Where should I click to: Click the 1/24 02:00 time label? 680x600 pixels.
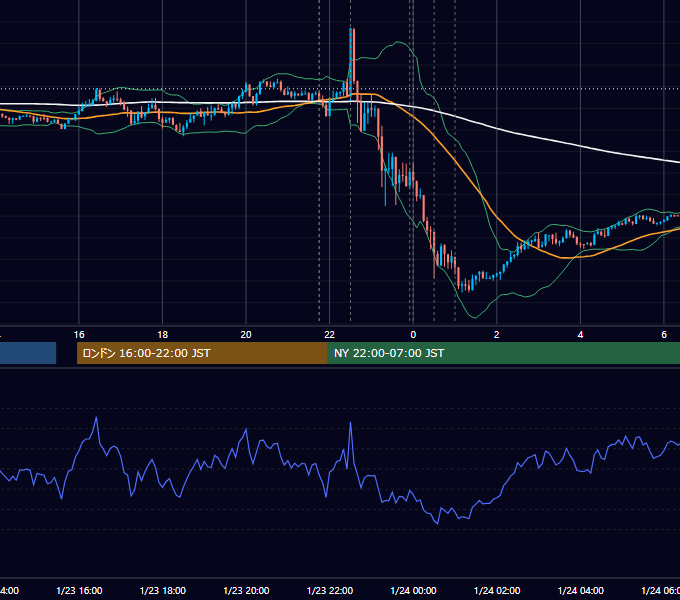click(497, 590)
